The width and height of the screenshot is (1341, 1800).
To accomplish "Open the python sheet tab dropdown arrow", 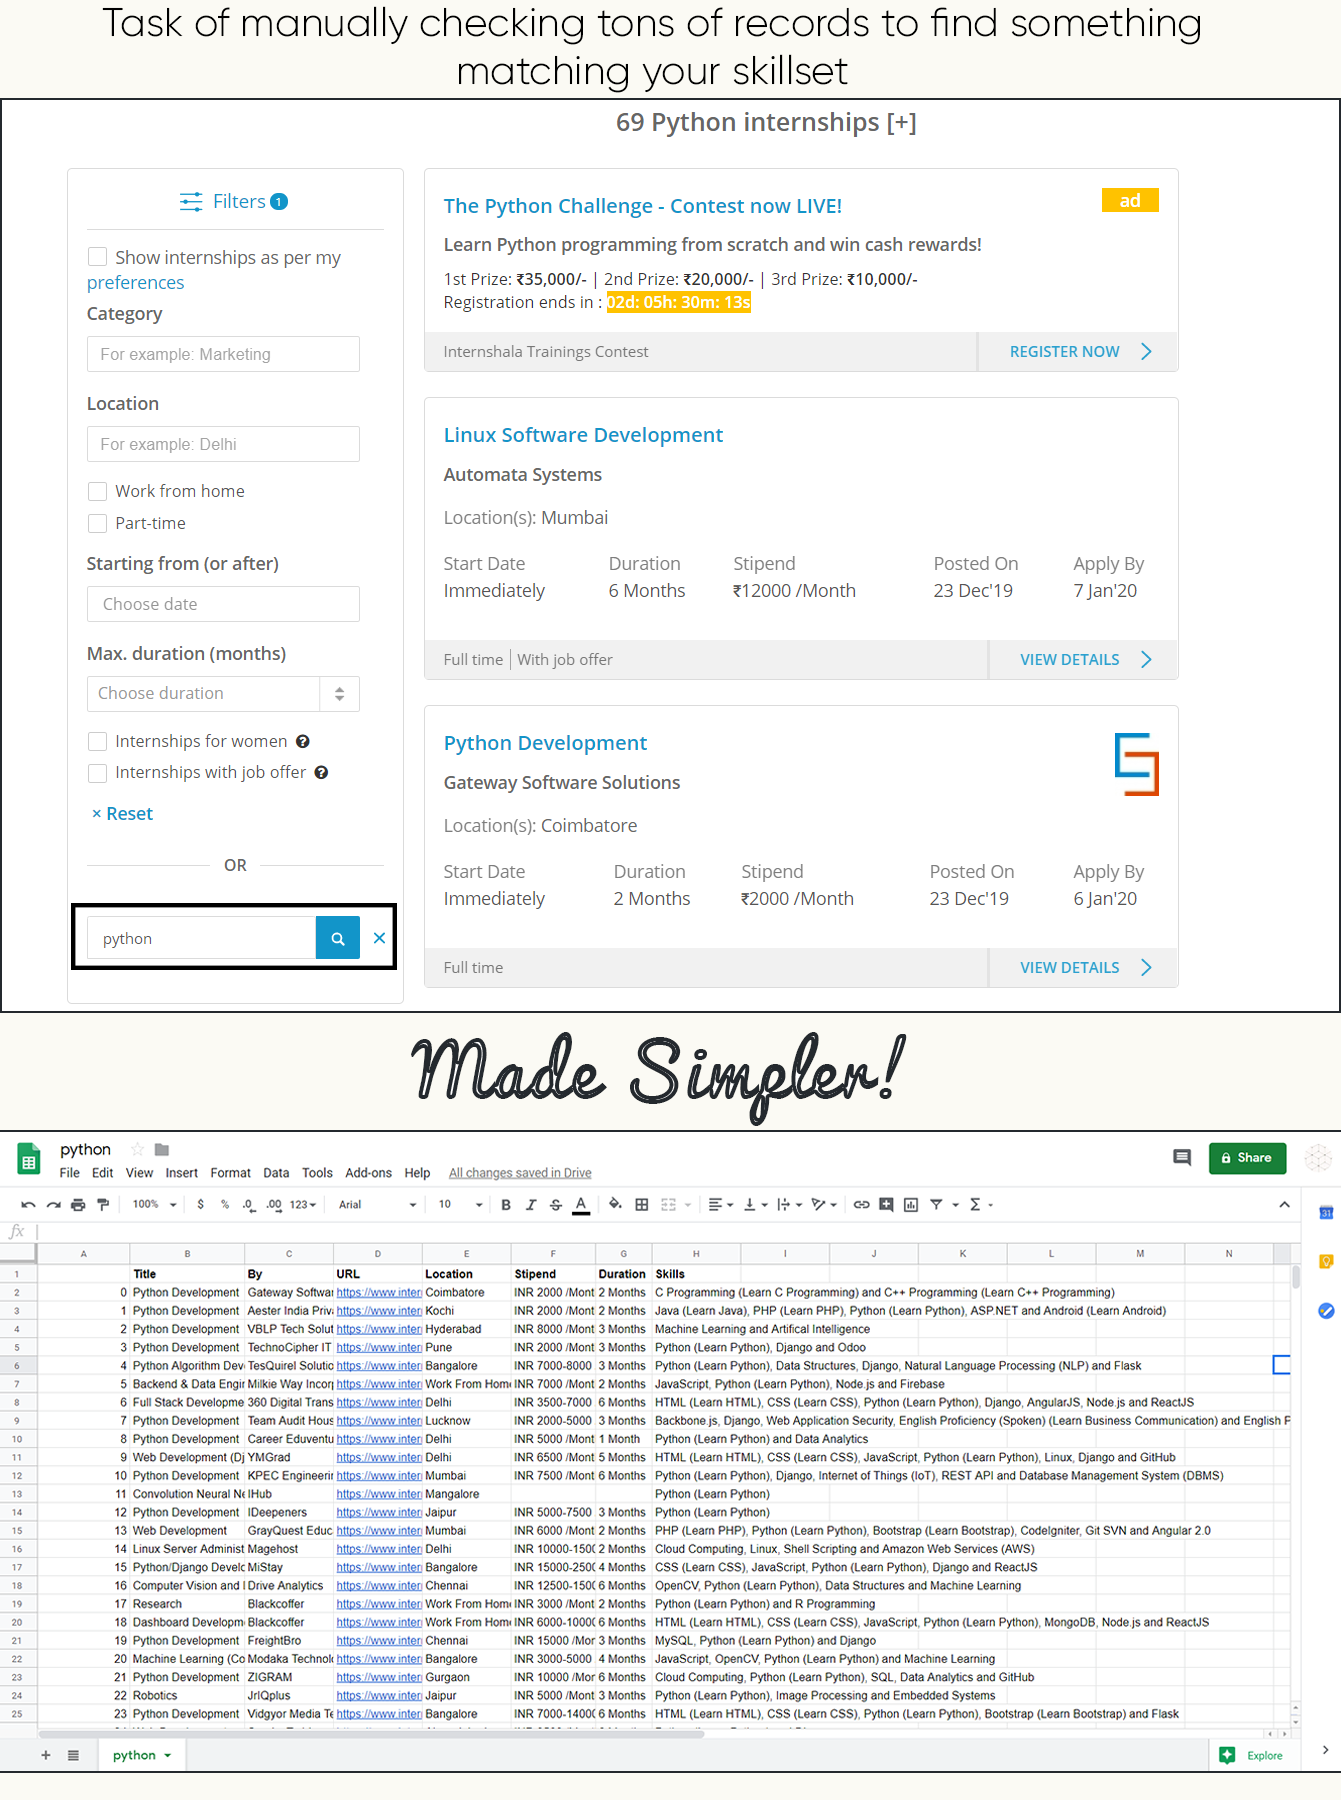I will [x=168, y=1755].
